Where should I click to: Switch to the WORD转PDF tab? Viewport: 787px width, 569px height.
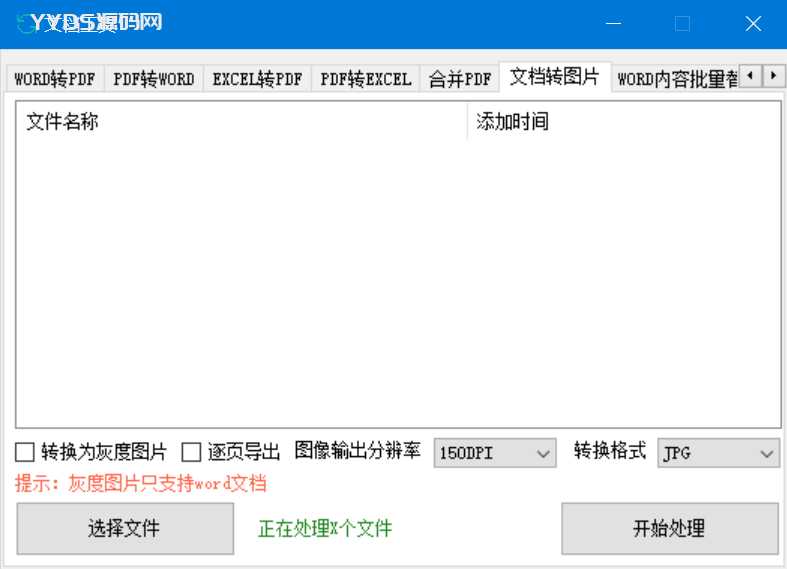(54, 79)
